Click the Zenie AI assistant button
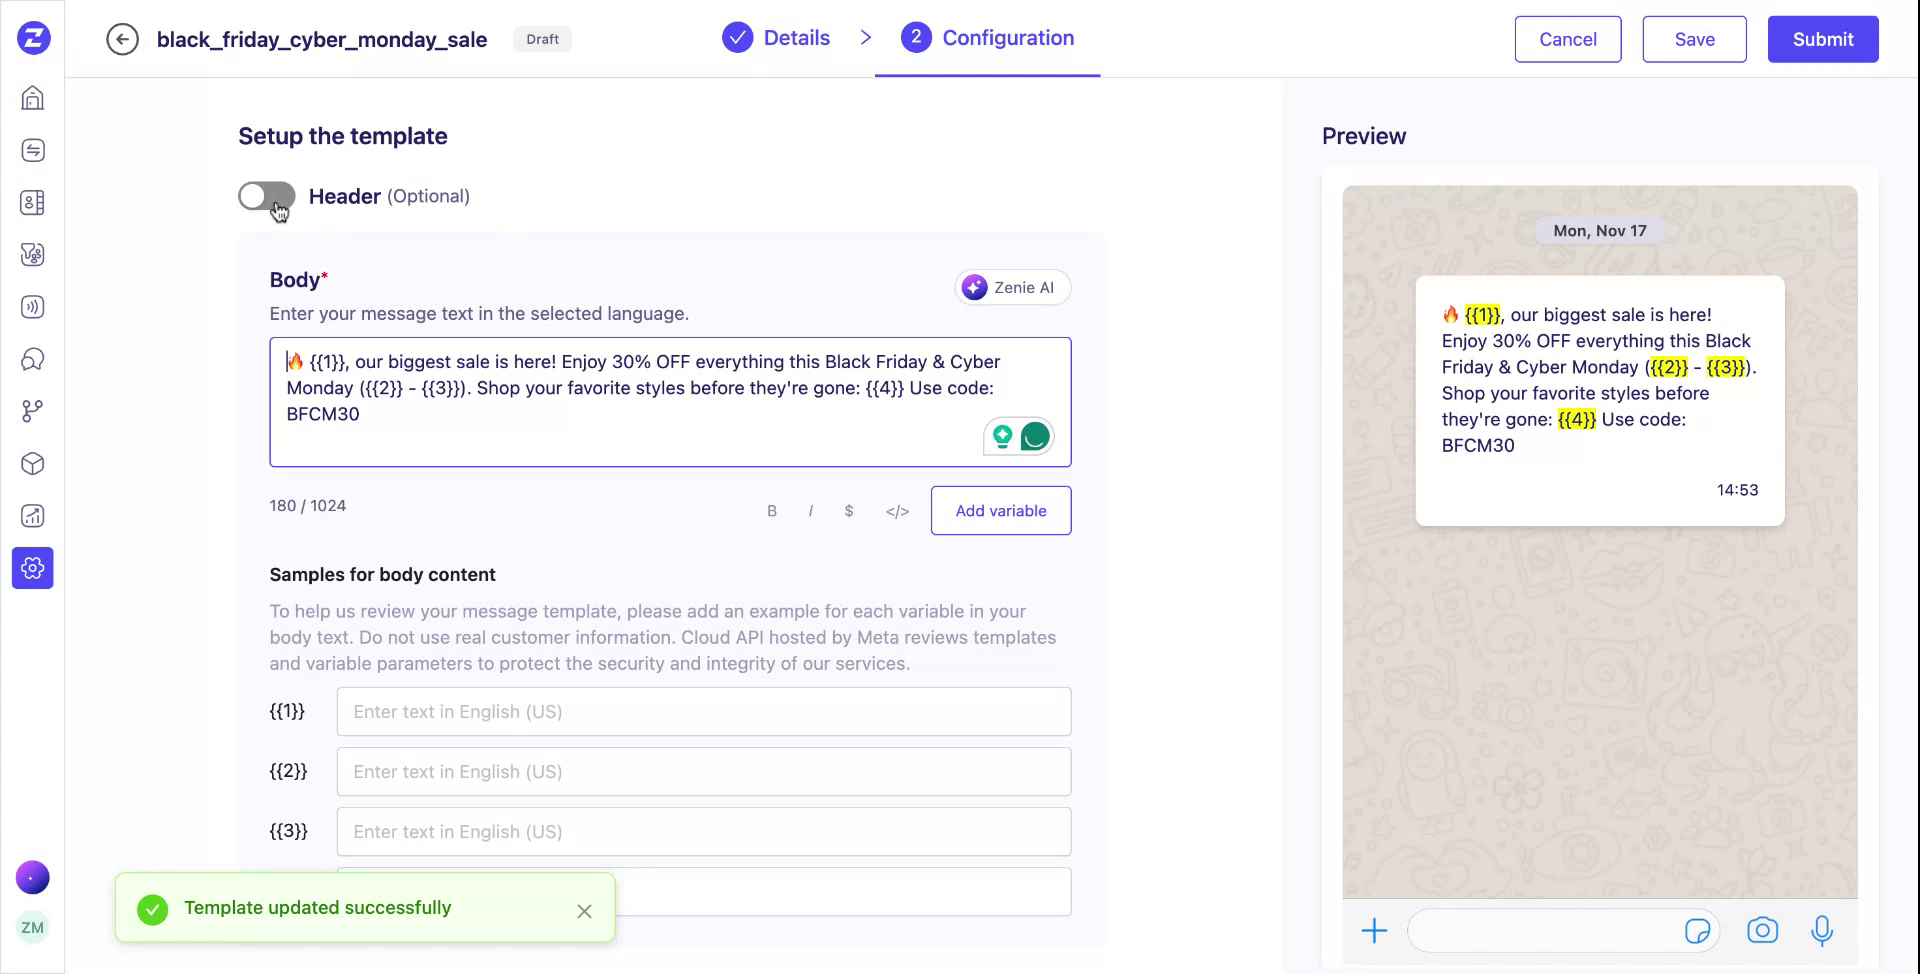Screen dimensions: 1920x974 [x=1012, y=287]
